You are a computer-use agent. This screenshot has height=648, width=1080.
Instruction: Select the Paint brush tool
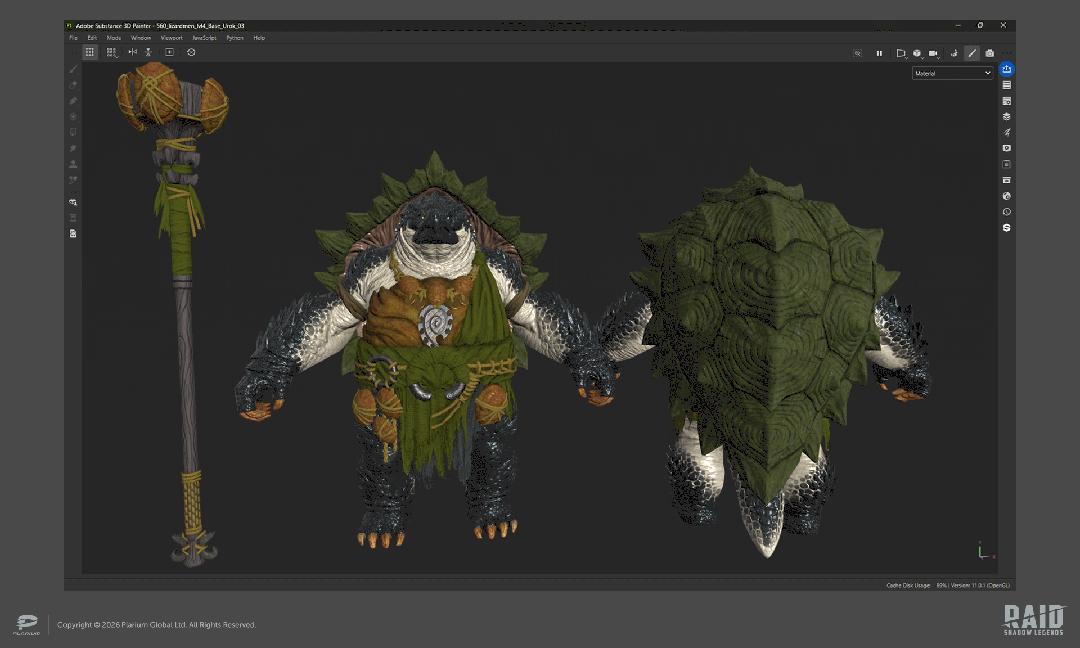(x=73, y=69)
